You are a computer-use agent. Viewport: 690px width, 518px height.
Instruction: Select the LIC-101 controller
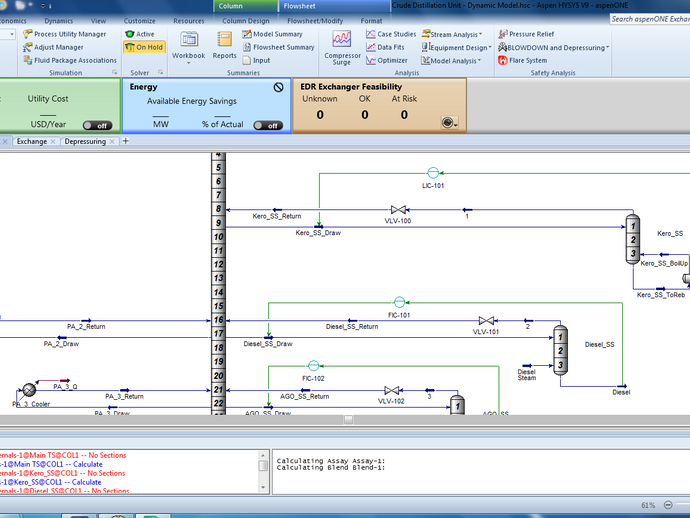[x=433, y=173]
